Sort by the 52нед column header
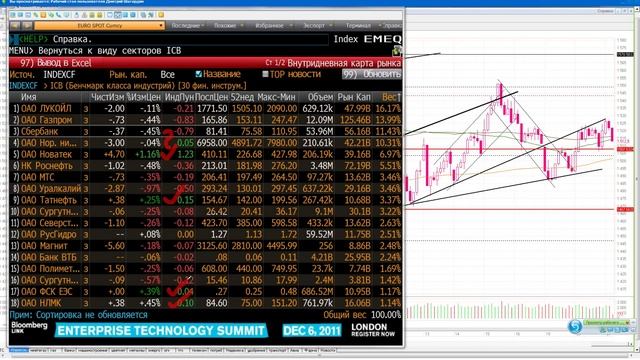 click(242, 97)
